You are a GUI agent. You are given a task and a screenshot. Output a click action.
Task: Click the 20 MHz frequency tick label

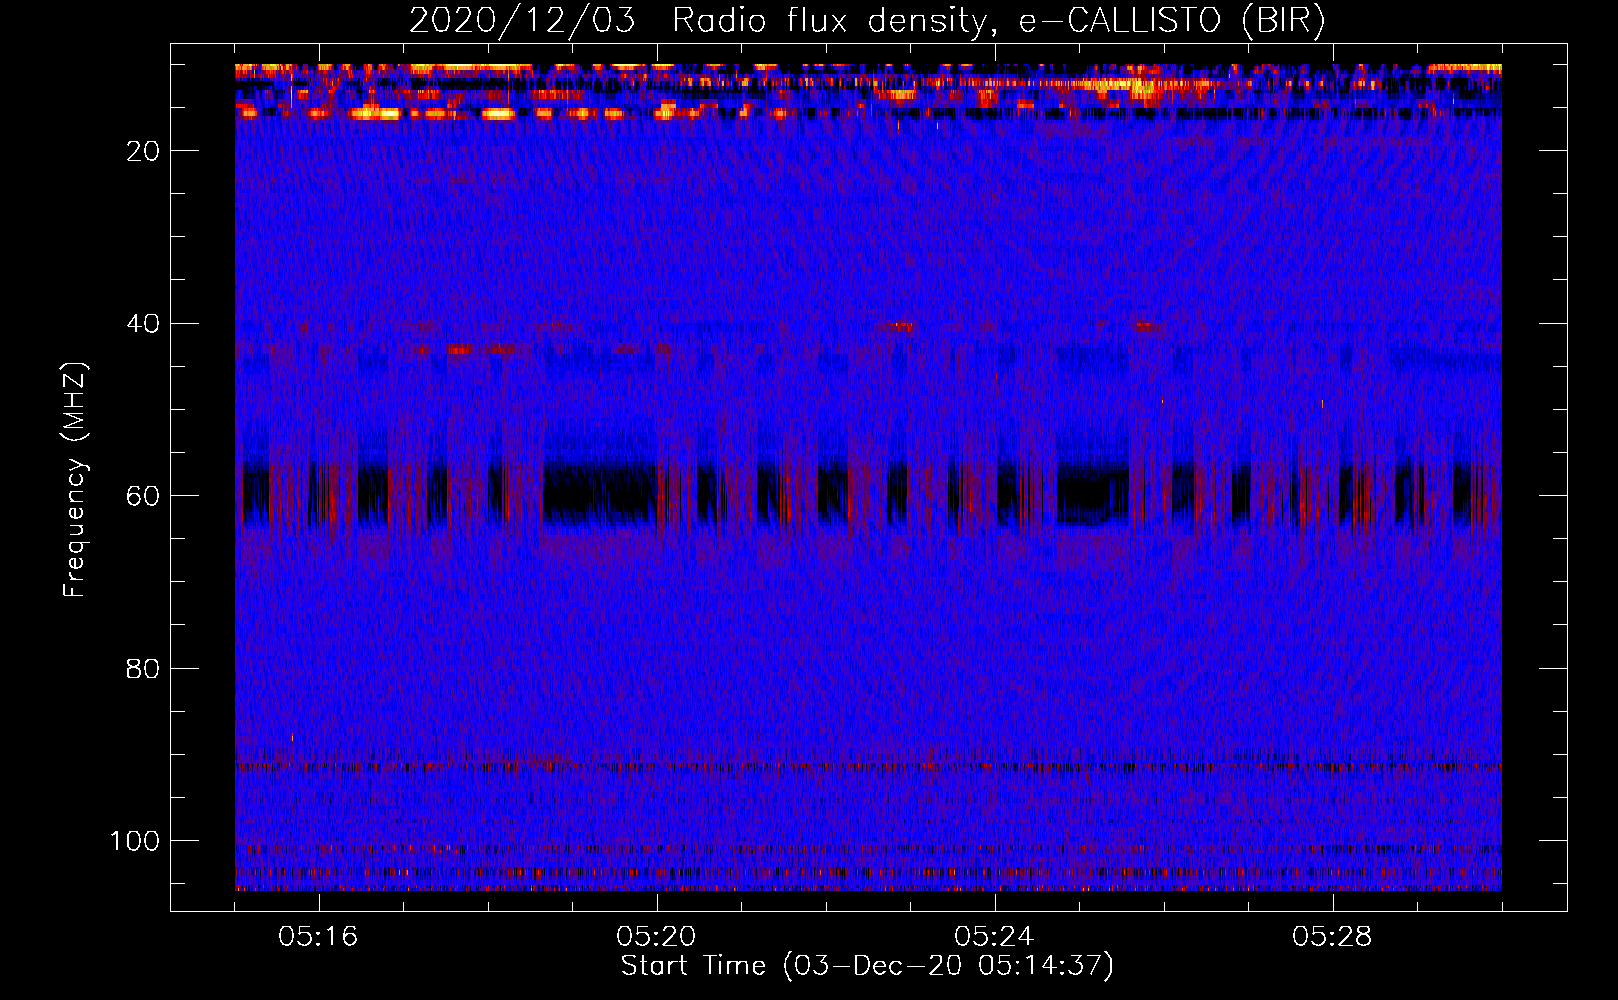pyautogui.click(x=144, y=151)
